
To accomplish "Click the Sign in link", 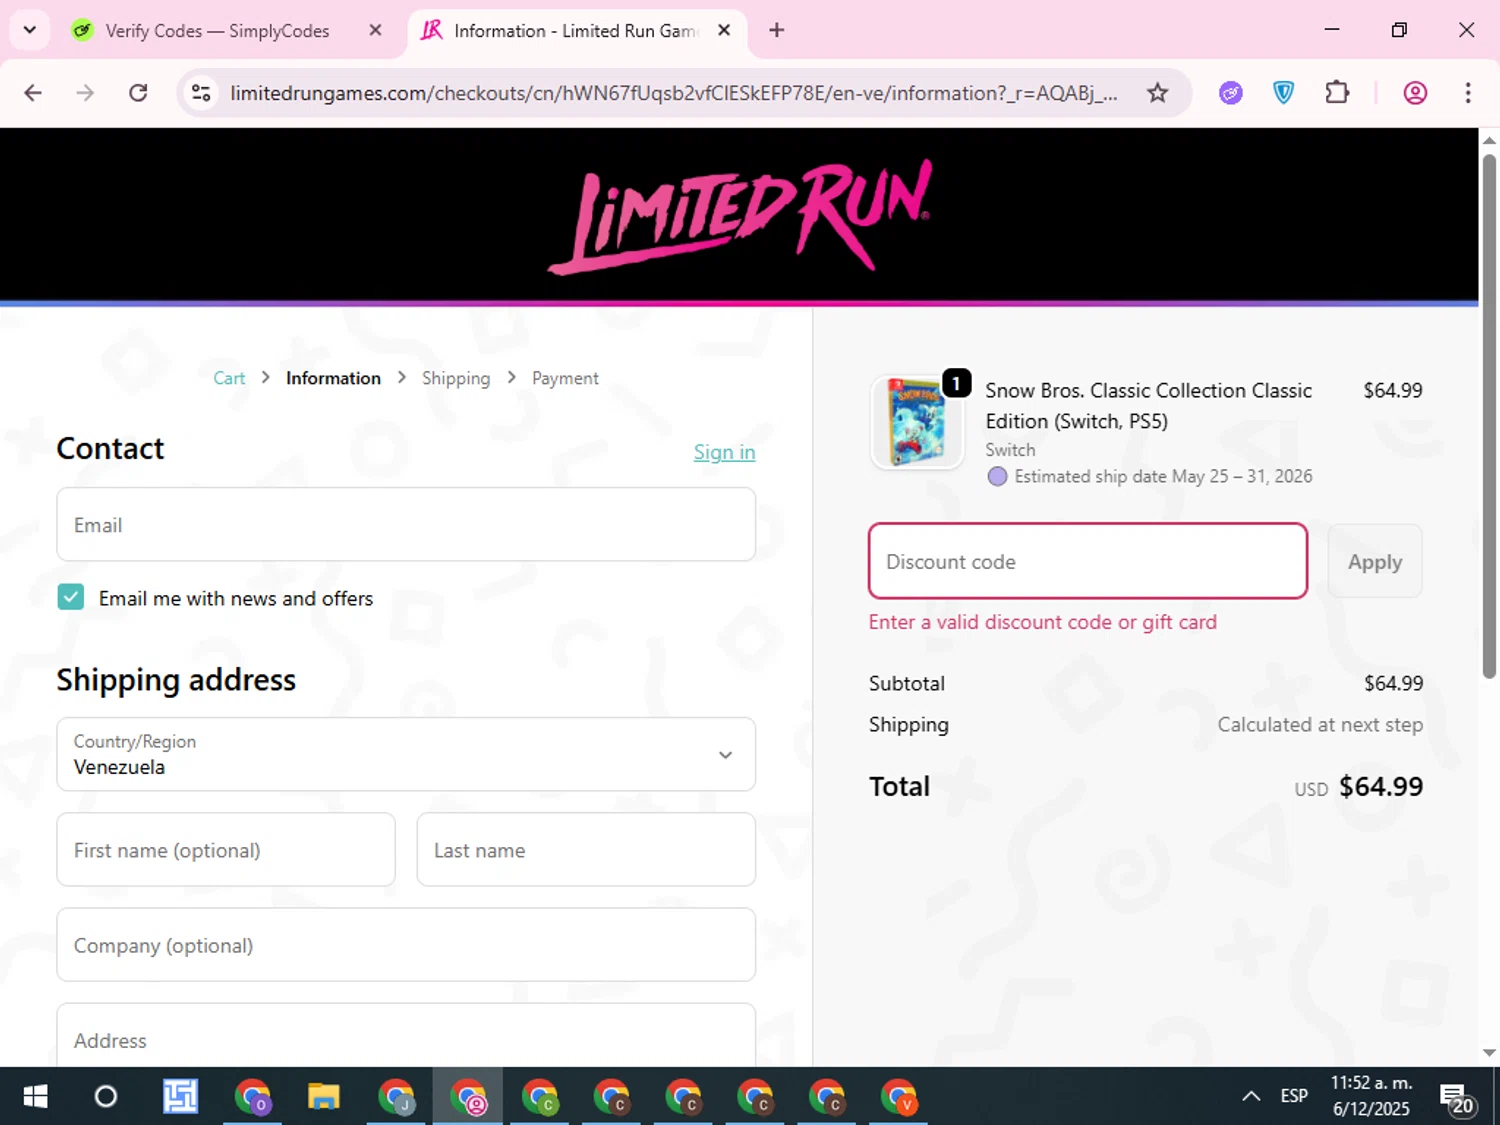I will [724, 452].
